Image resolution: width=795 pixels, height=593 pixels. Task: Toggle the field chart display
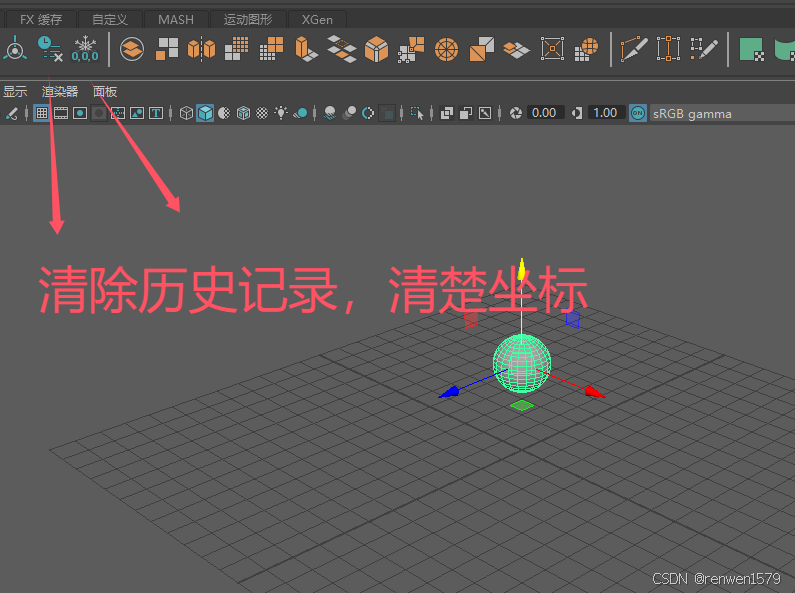[x=118, y=113]
